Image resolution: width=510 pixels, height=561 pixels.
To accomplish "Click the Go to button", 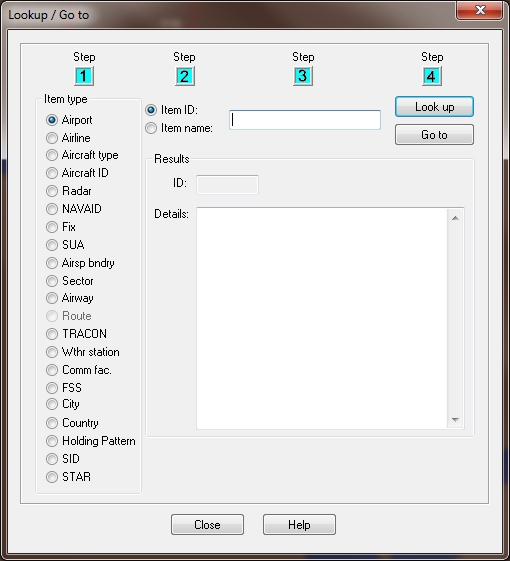I will (x=434, y=135).
